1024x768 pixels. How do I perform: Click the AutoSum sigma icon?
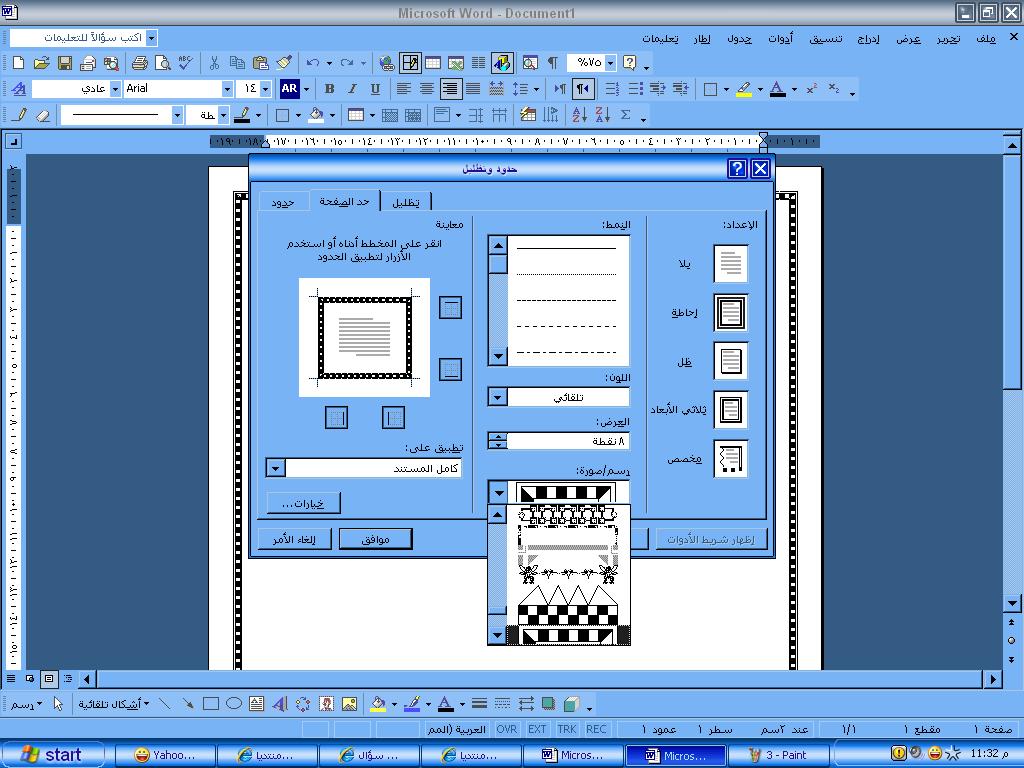click(626, 115)
